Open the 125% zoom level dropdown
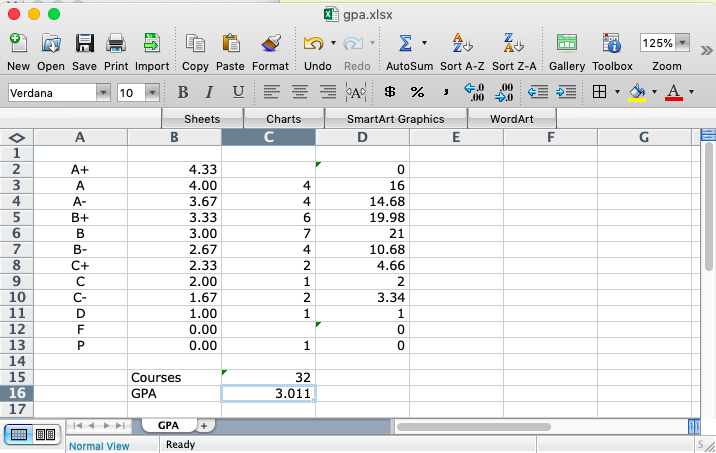This screenshot has height=453, width=716. pyautogui.click(x=683, y=43)
